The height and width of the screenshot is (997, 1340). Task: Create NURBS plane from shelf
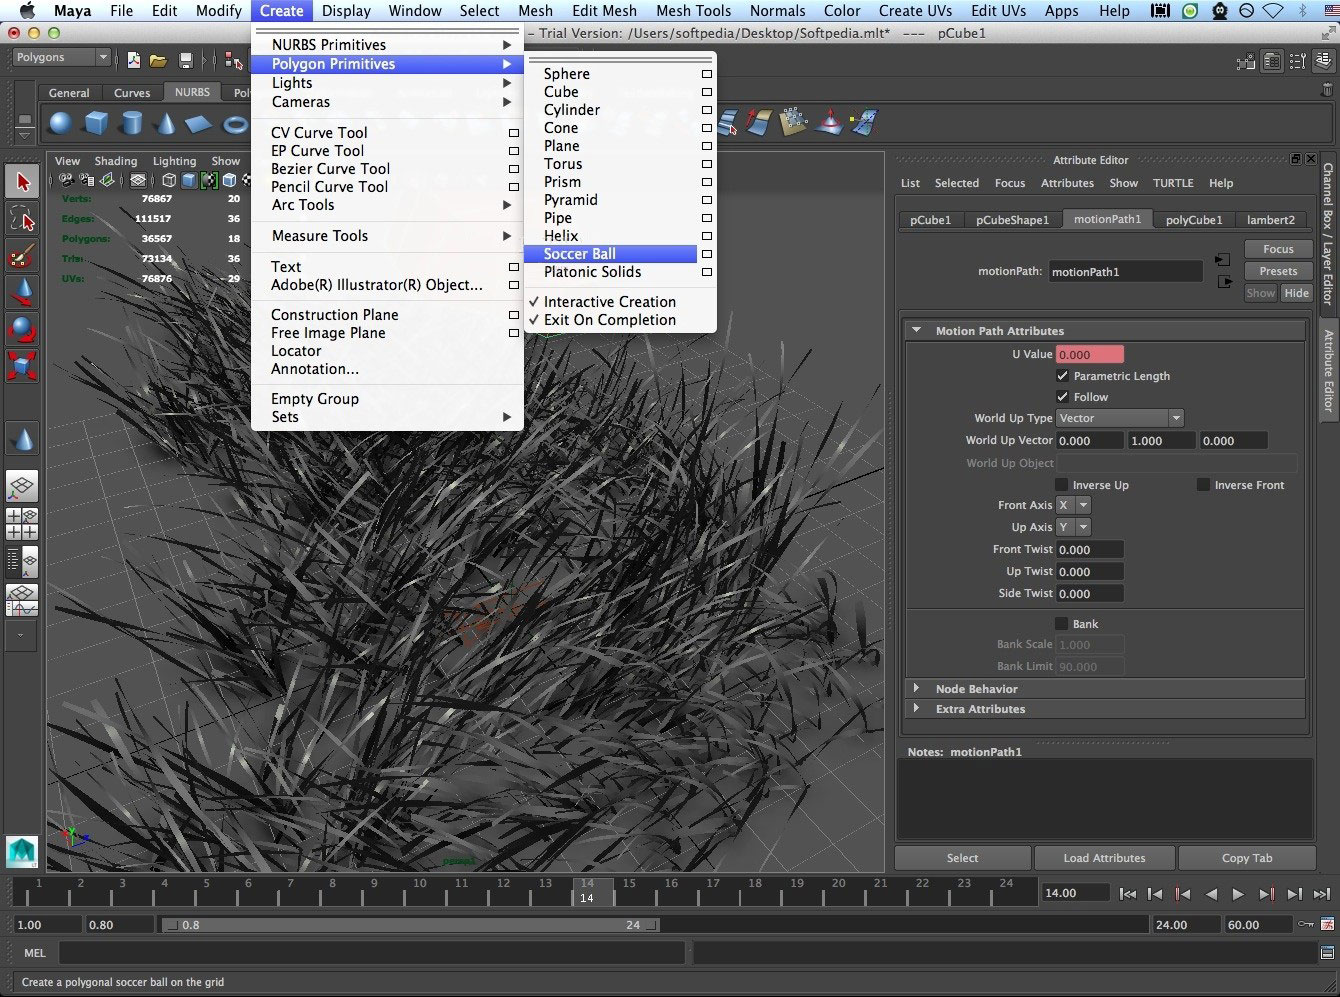pyautogui.click(x=200, y=124)
